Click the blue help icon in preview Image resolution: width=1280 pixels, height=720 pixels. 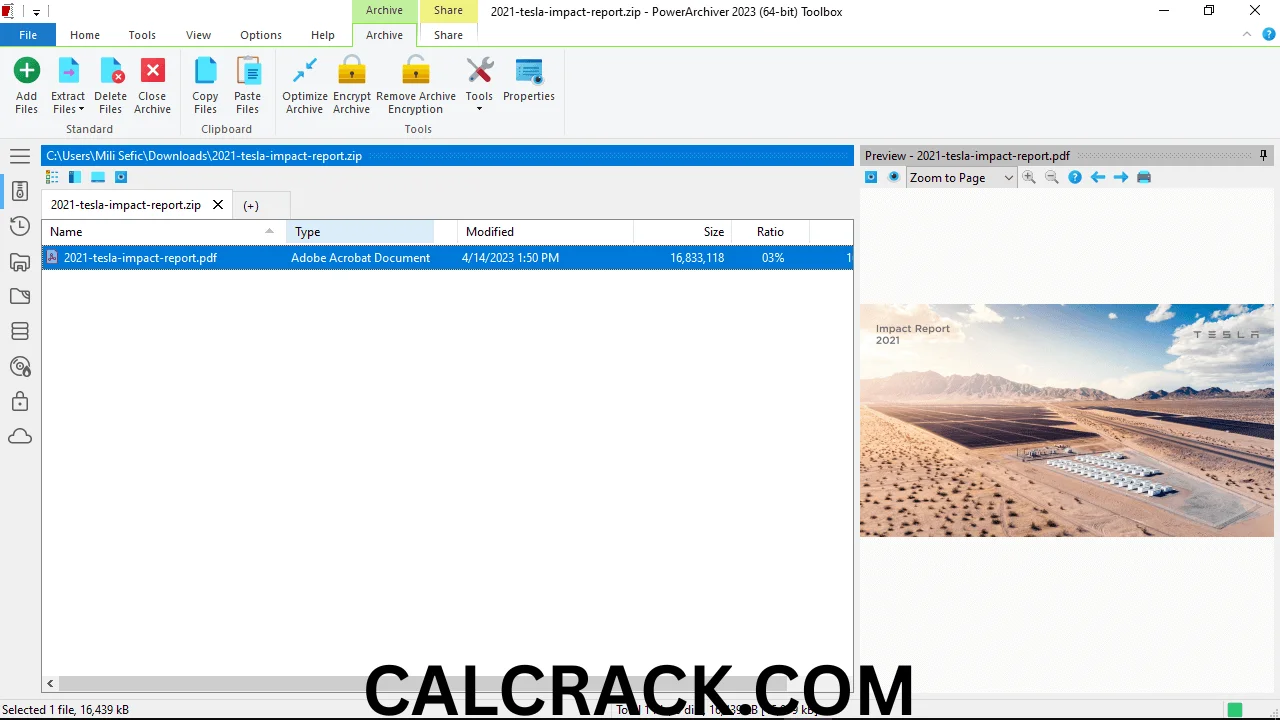(1075, 177)
